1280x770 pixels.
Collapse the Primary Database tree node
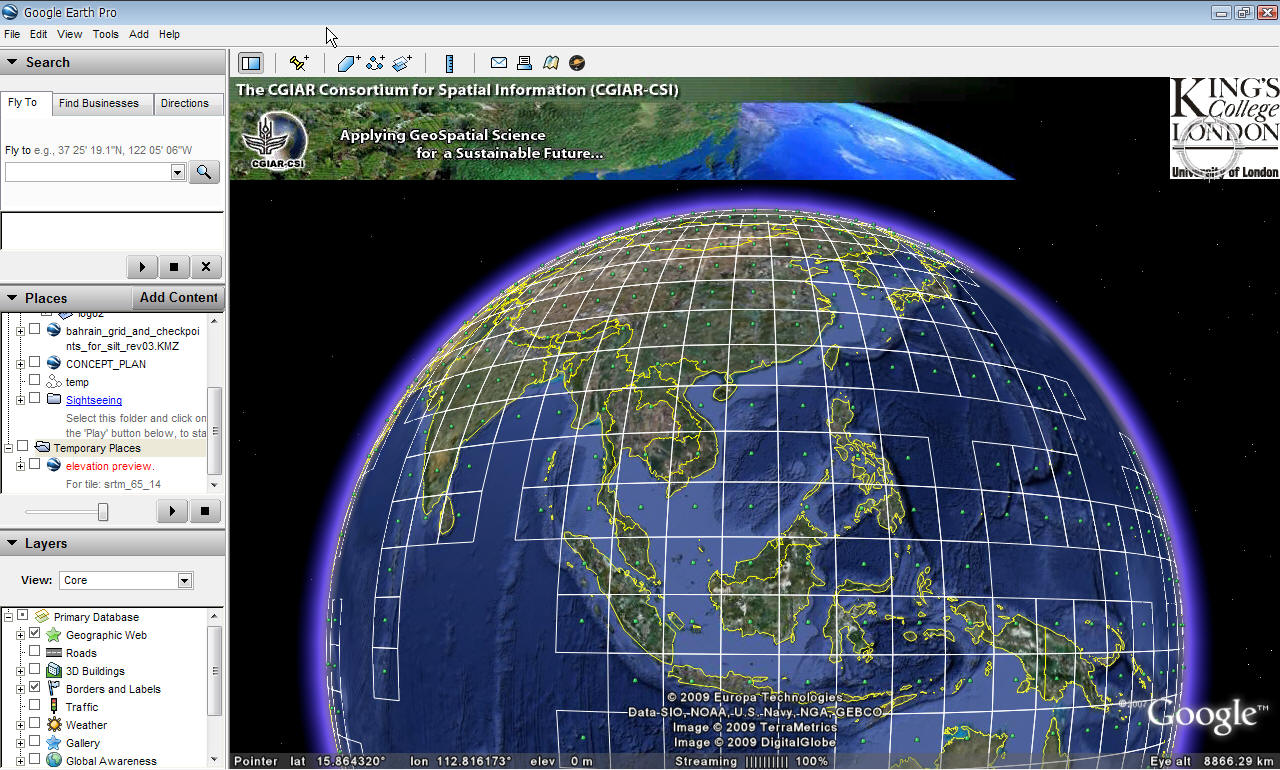pos(9,617)
